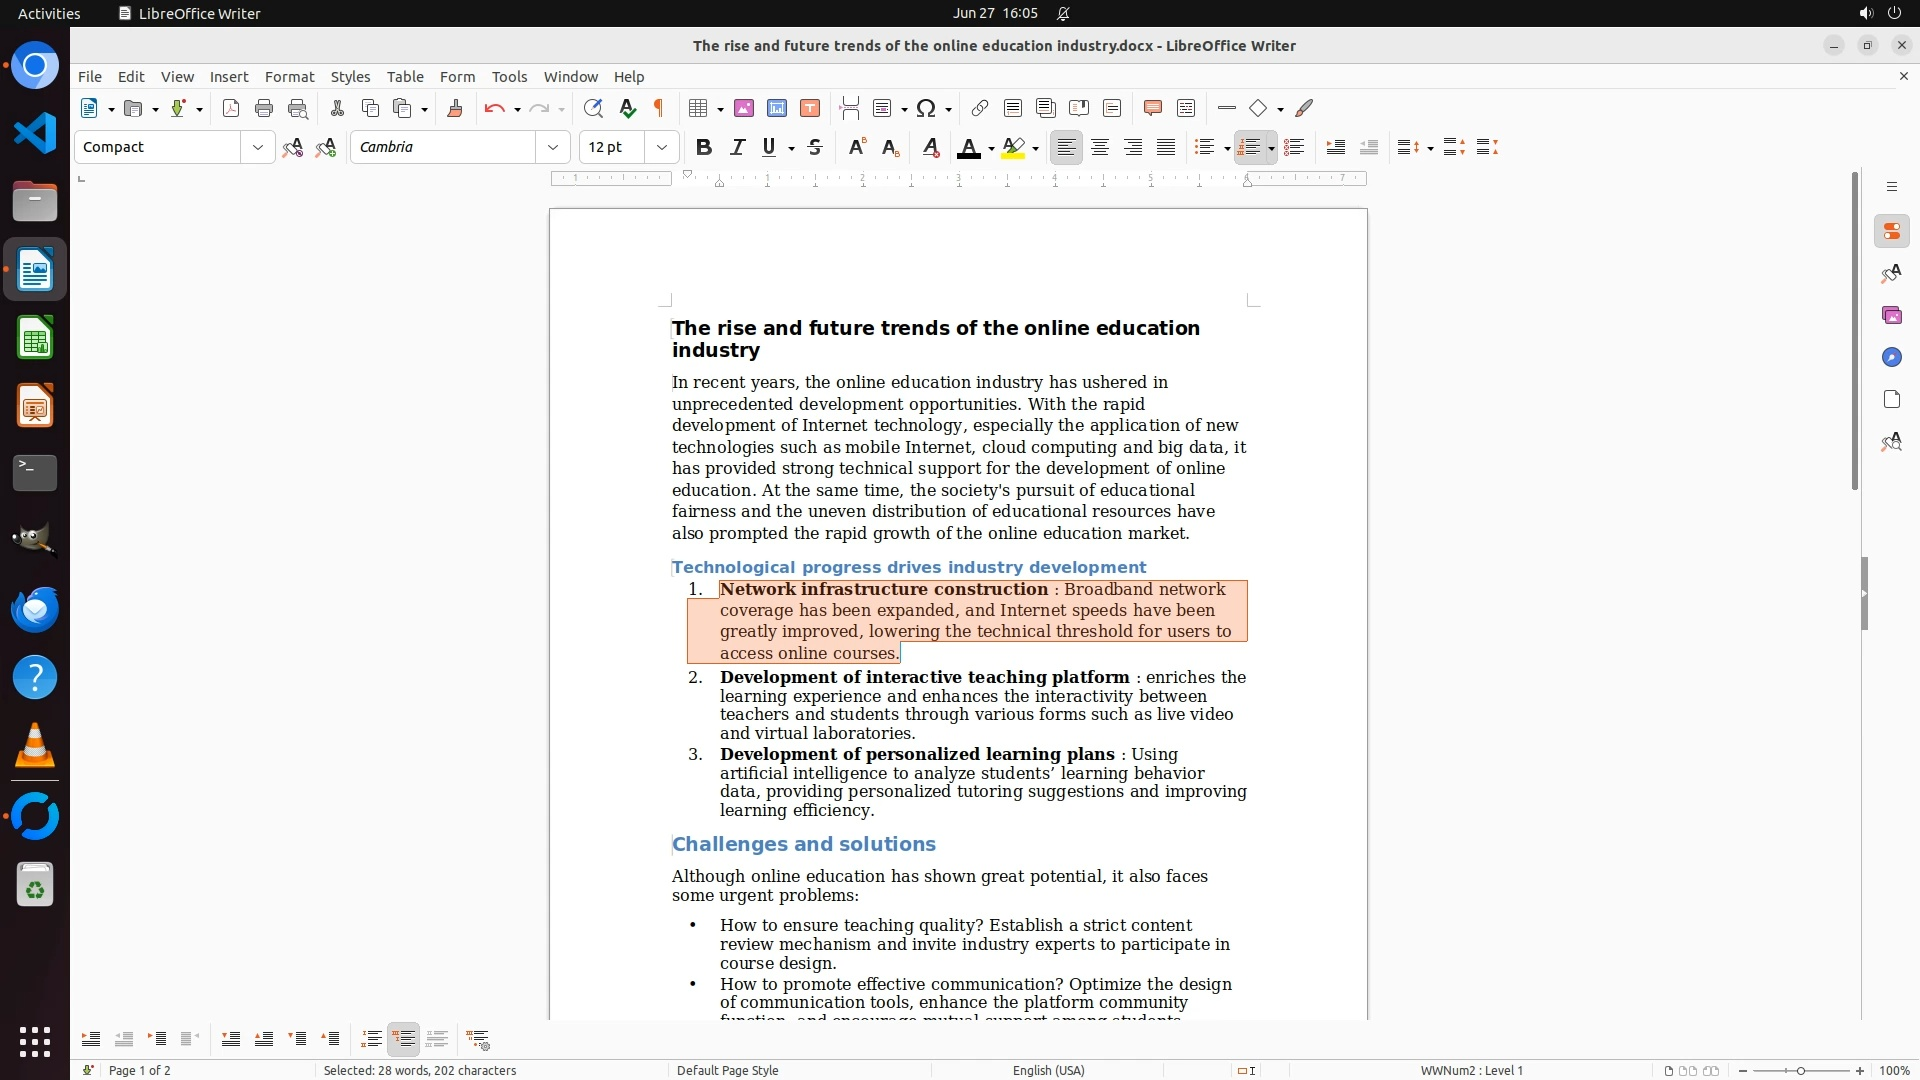Toggle Italic formatting
Image resolution: width=1920 pixels, height=1080 pixels.
click(x=737, y=148)
